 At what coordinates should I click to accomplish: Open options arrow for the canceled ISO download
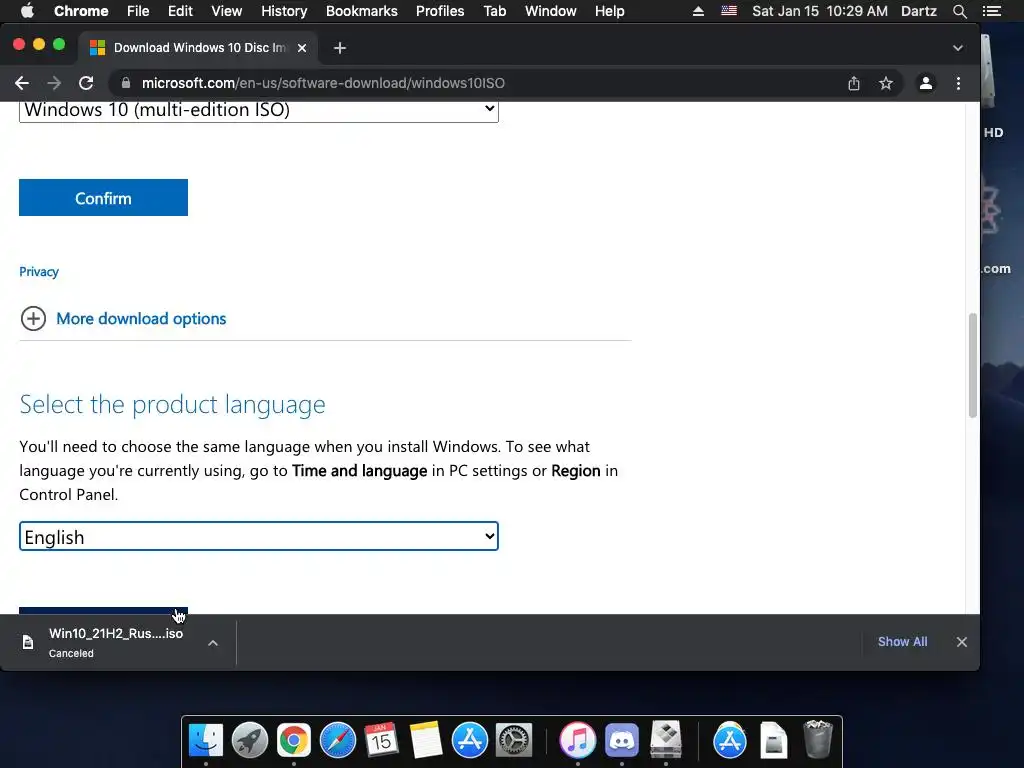pos(213,643)
